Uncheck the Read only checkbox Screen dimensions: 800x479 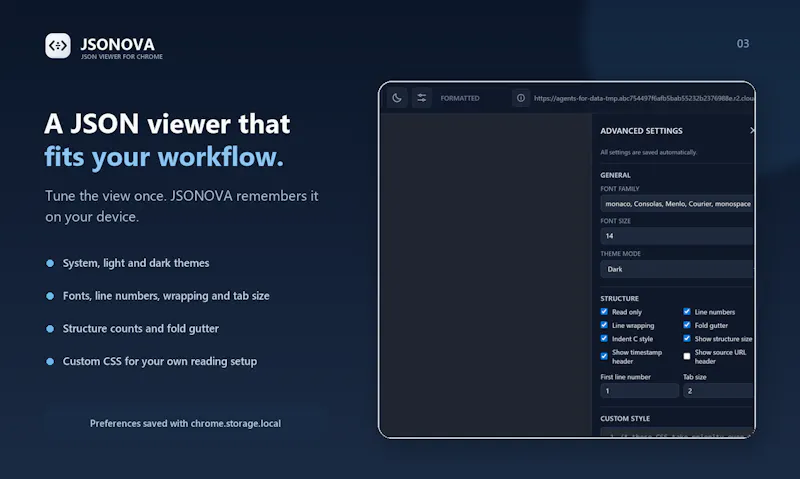pos(604,312)
